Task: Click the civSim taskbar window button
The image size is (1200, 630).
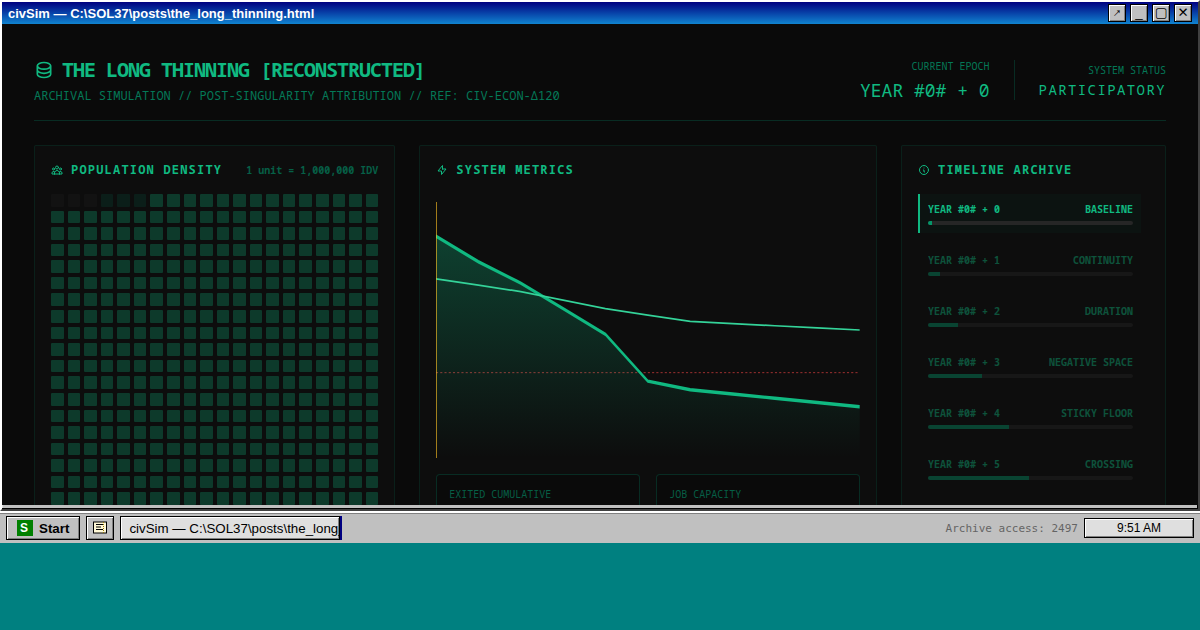Action: click(x=231, y=528)
